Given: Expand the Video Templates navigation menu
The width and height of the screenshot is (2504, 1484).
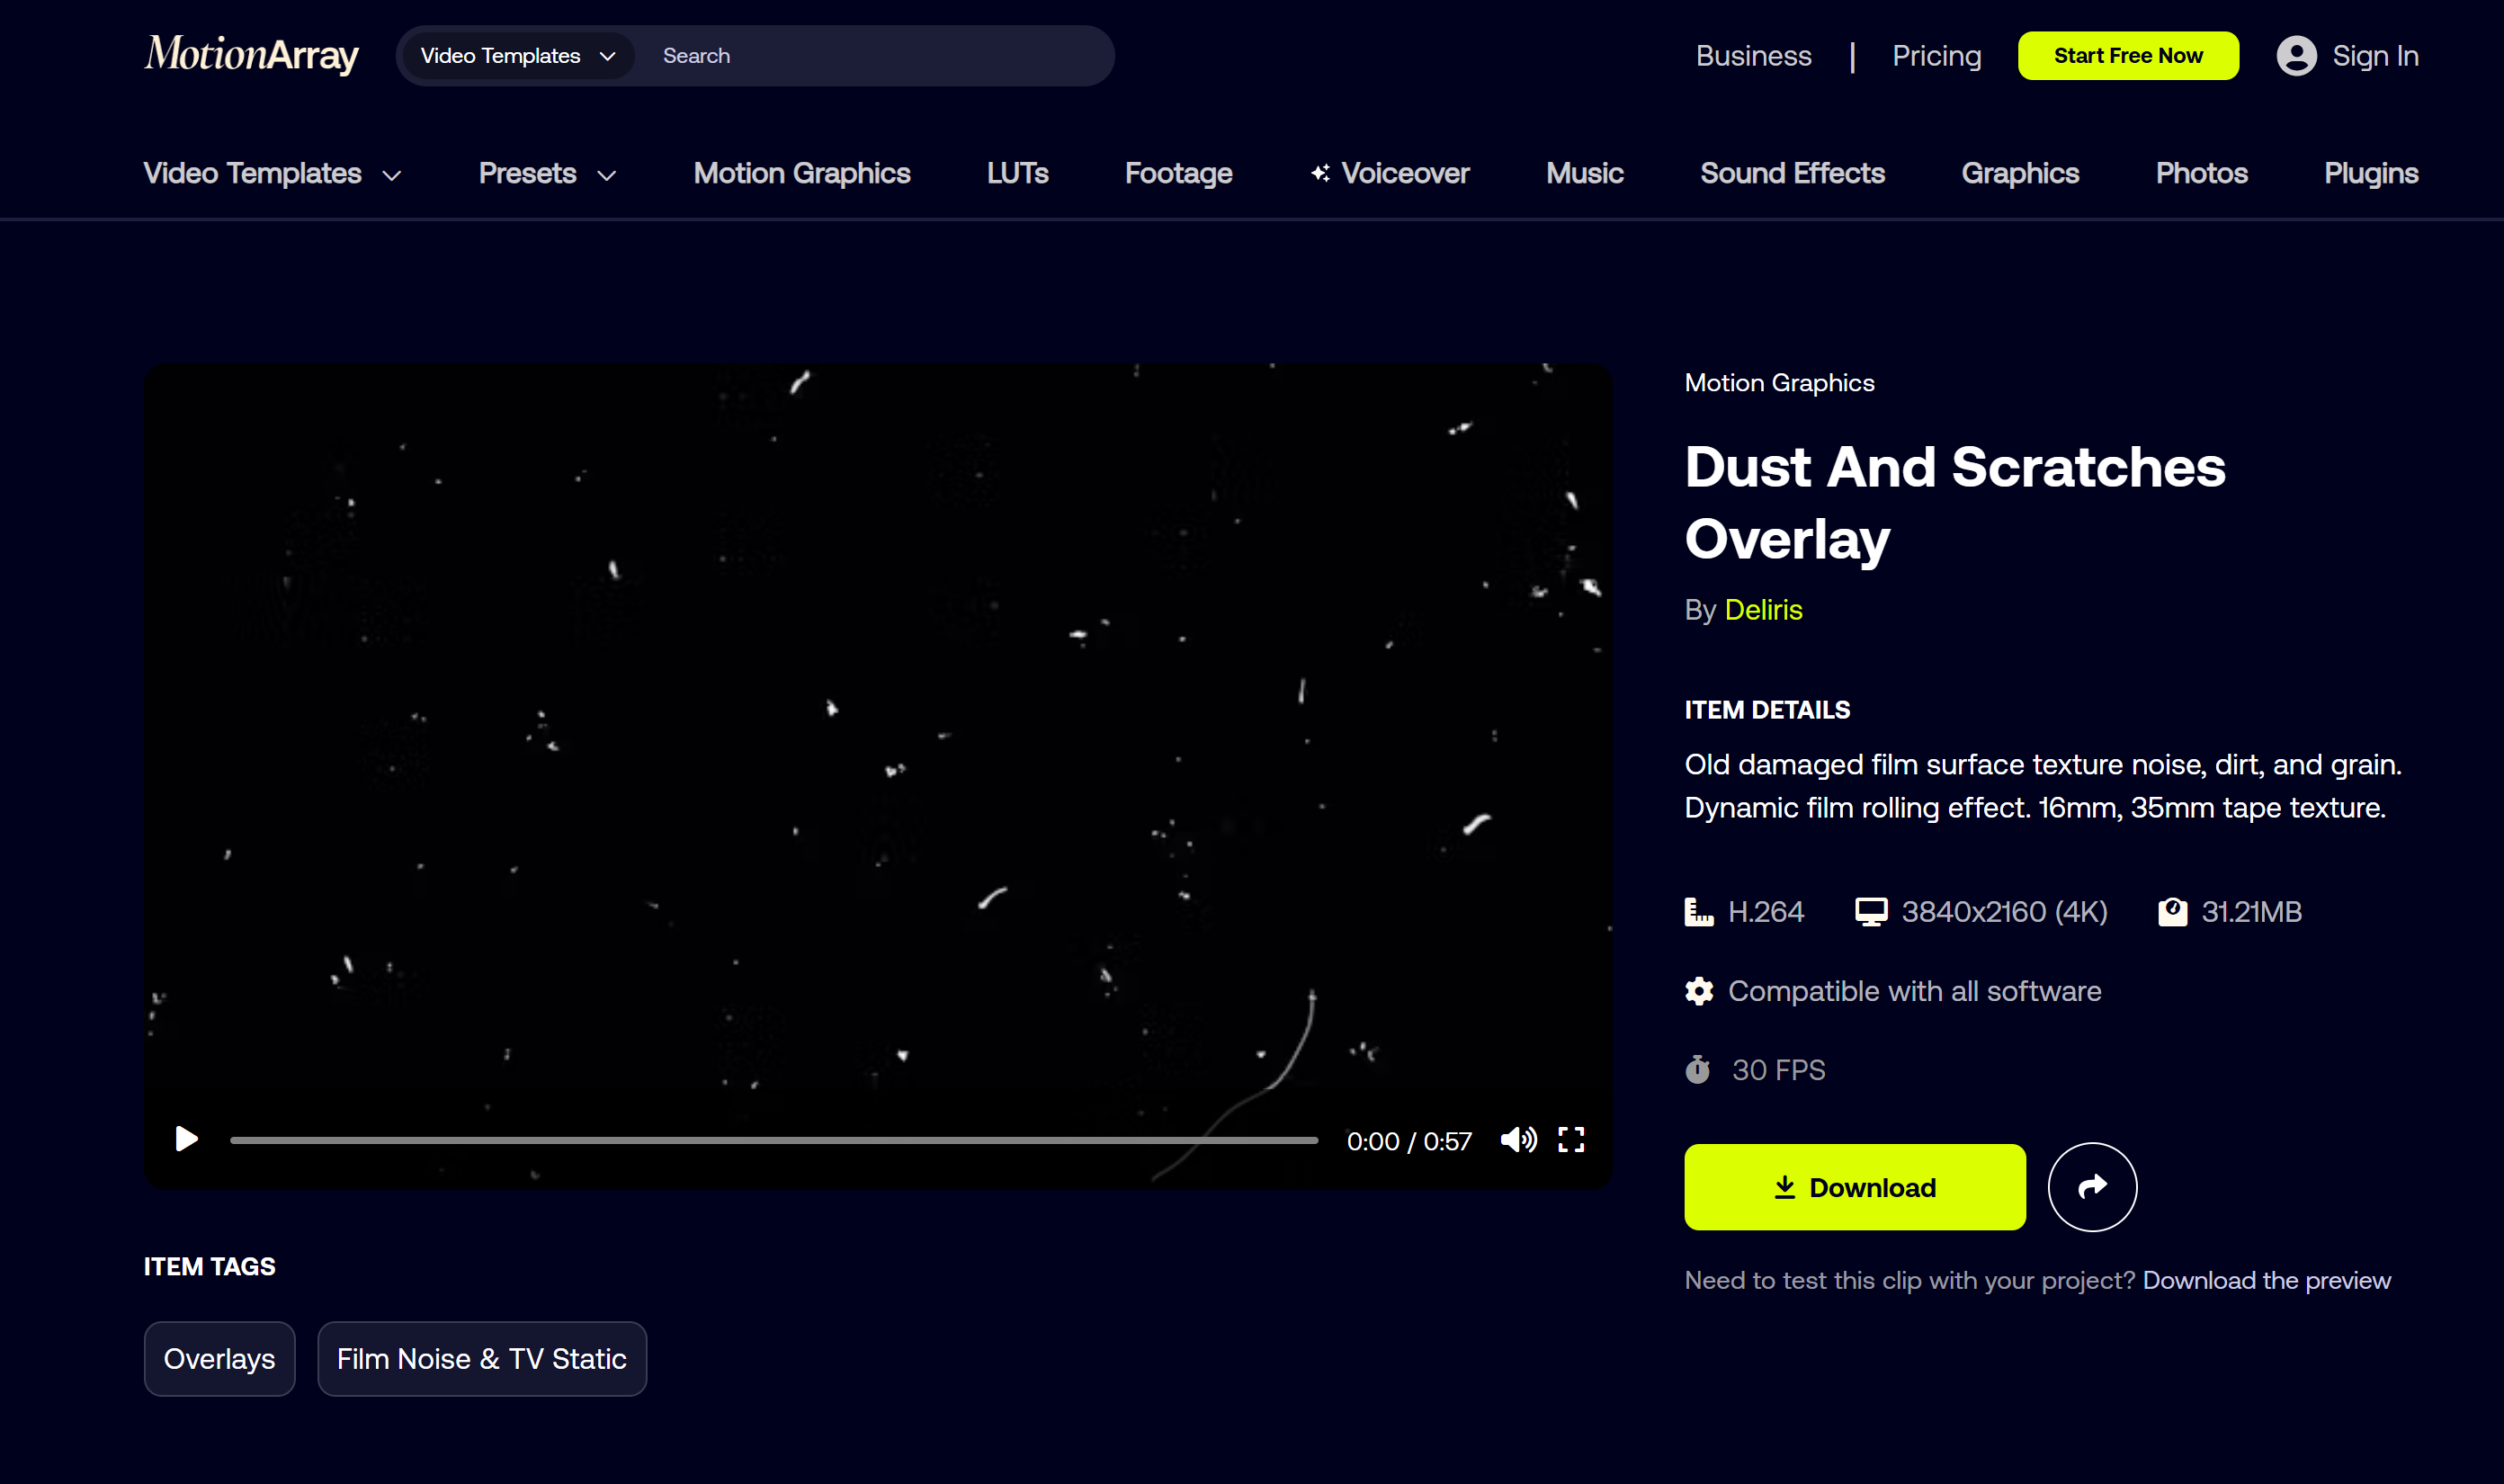Looking at the screenshot, I should click(x=271, y=172).
